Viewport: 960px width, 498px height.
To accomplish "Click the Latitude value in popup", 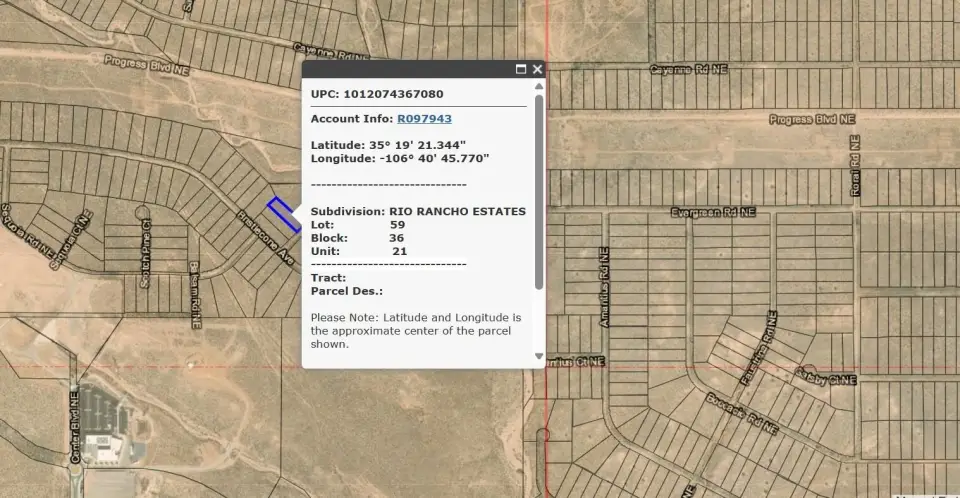I will coord(417,145).
